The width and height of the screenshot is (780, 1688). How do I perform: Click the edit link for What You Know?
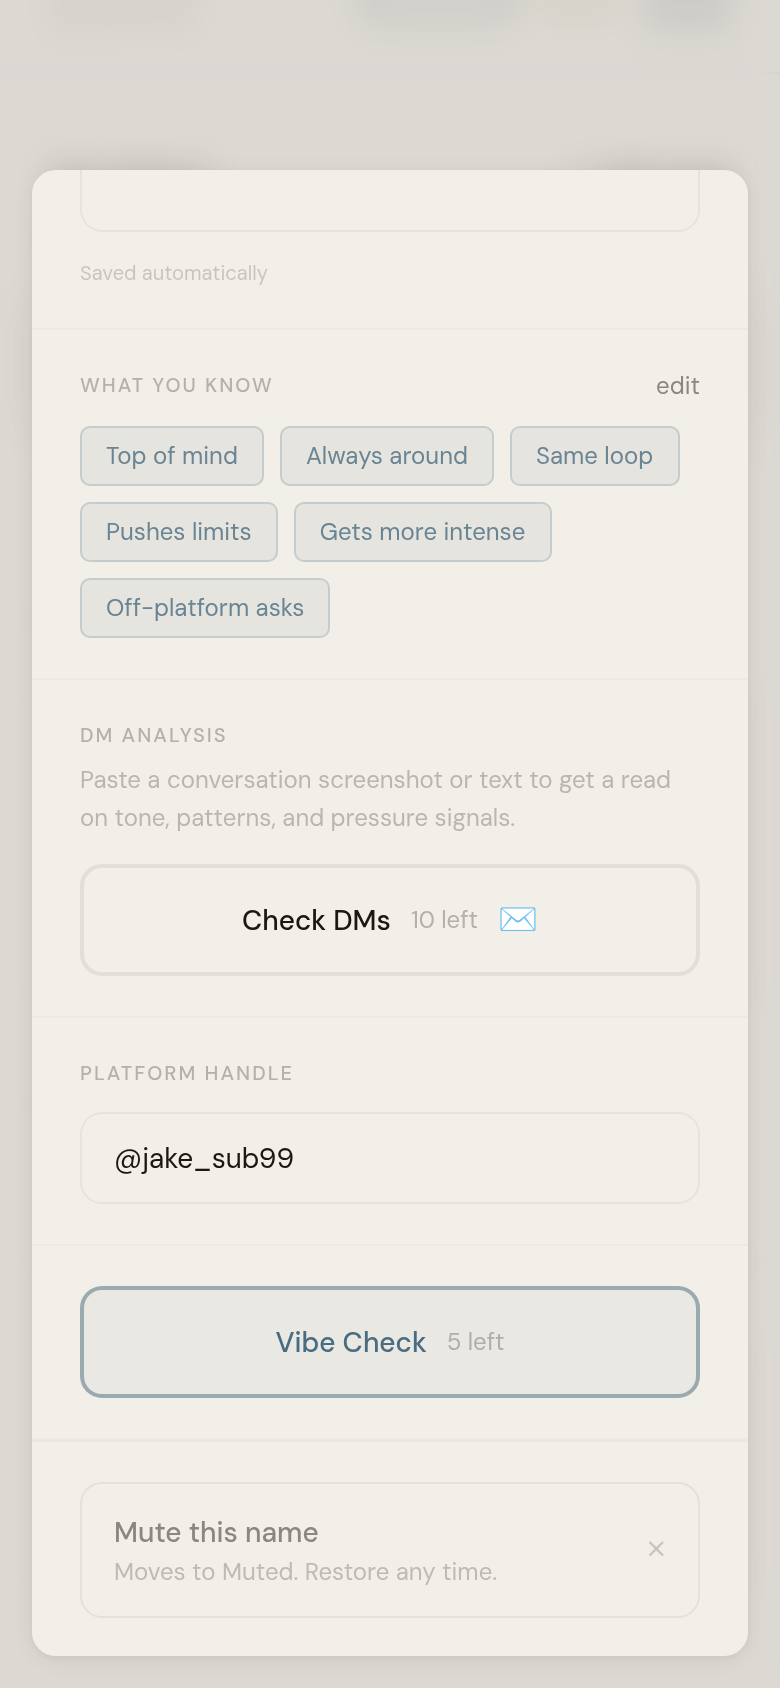677,386
